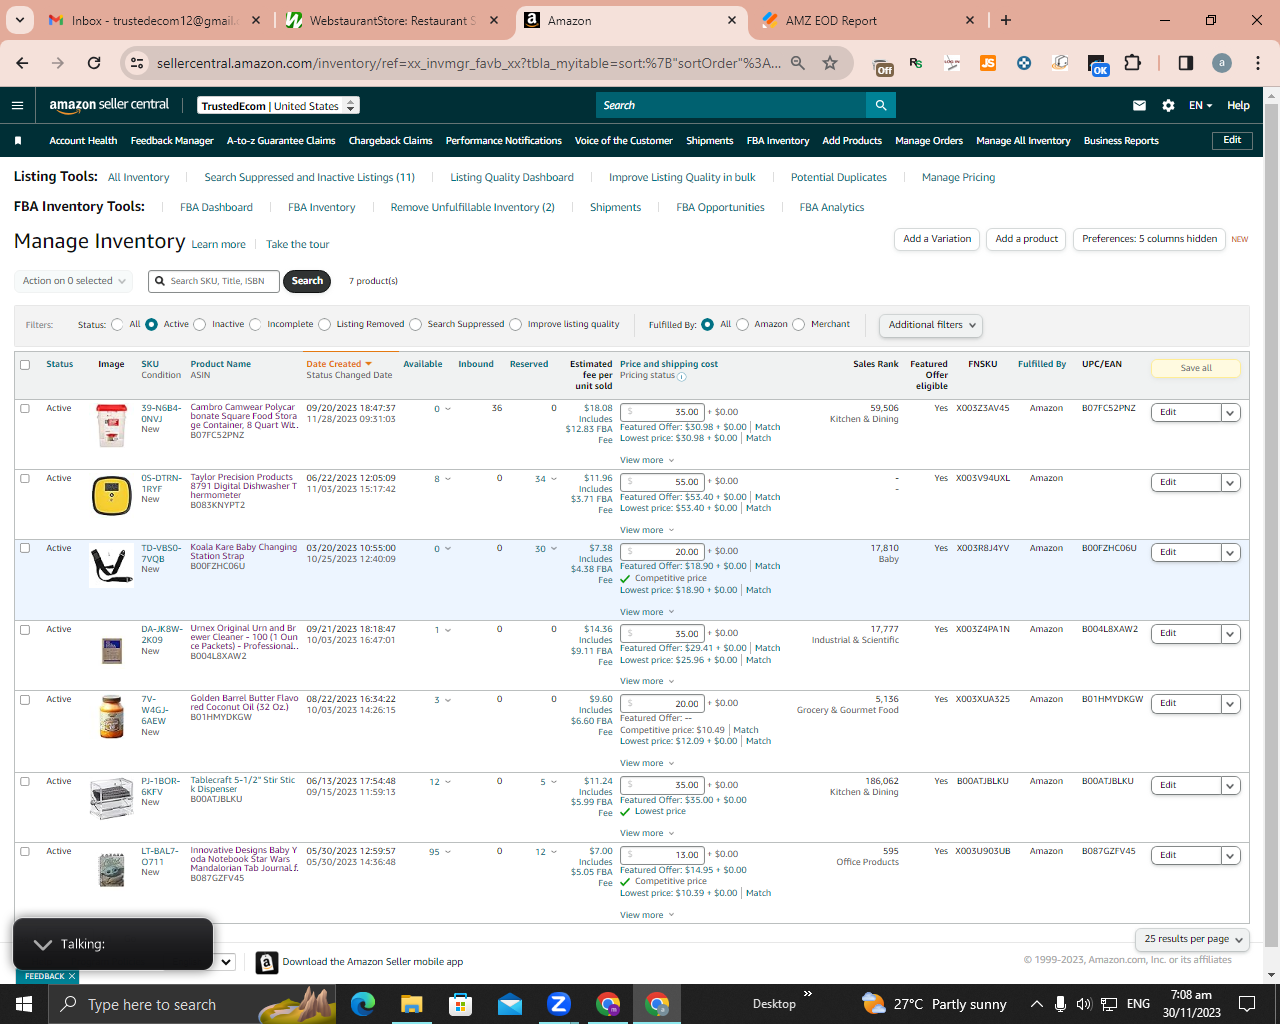This screenshot has height=1024, width=1280.
Task: Open File Explorer from the taskbar
Action: (412, 1004)
